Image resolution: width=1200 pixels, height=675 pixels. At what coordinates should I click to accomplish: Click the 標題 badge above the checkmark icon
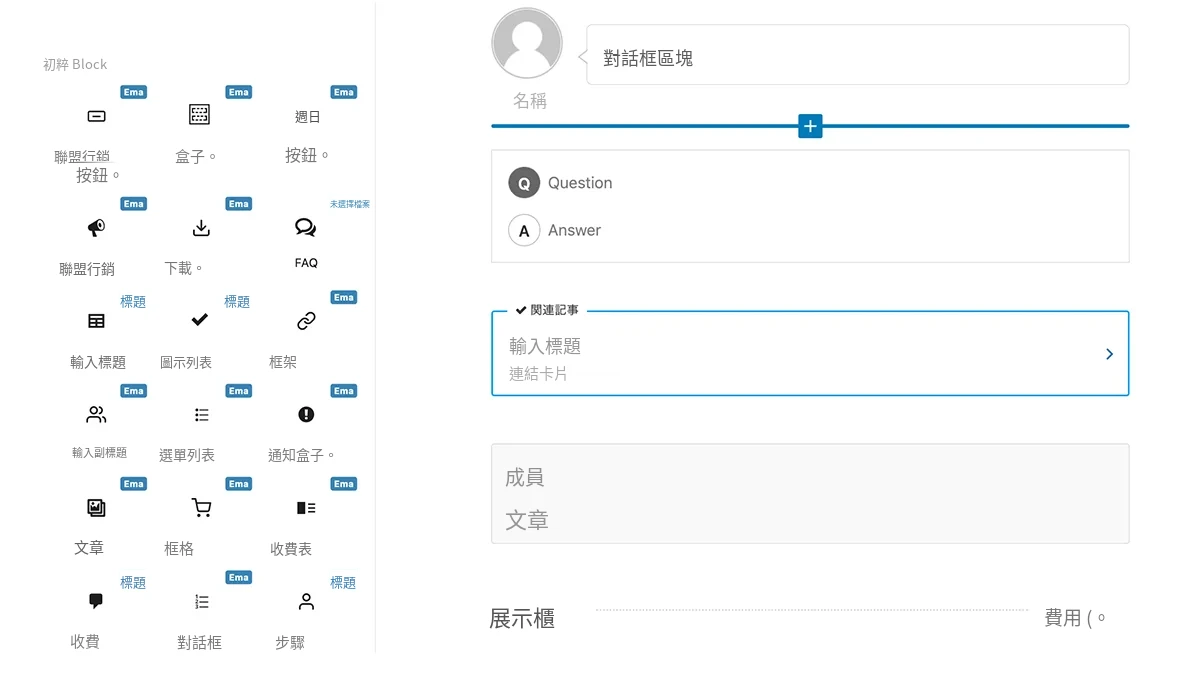click(237, 302)
